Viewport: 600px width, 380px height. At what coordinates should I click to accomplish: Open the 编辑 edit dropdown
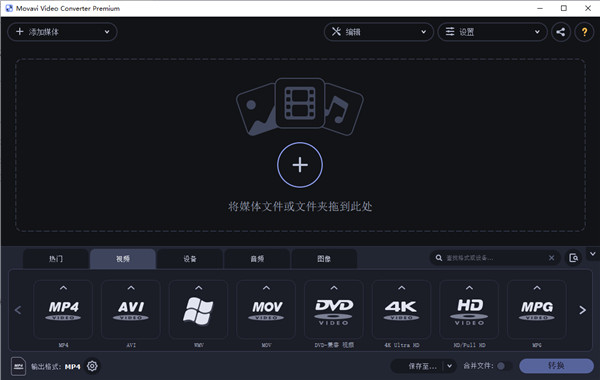pos(379,32)
